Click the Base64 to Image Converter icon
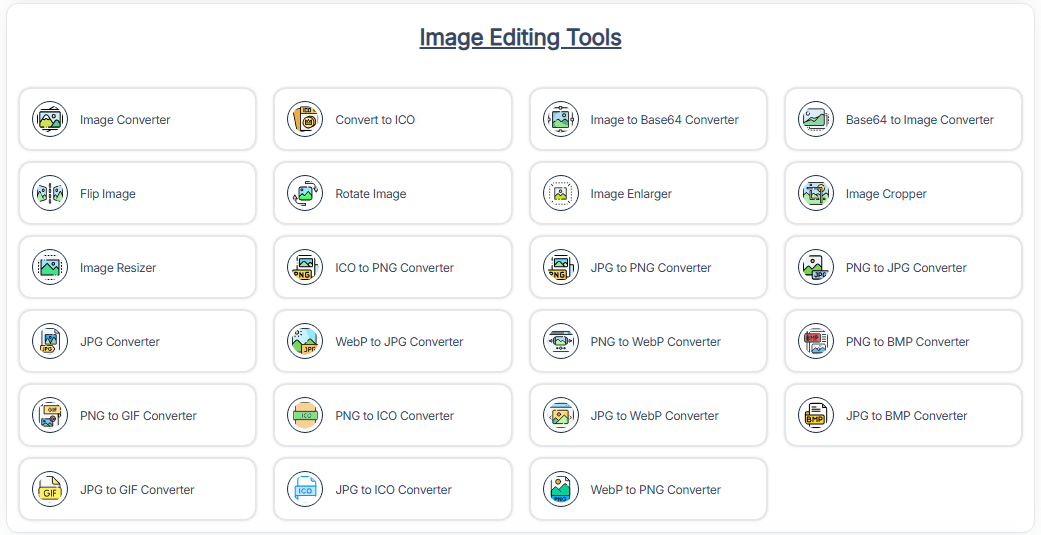1041x535 pixels. [816, 119]
